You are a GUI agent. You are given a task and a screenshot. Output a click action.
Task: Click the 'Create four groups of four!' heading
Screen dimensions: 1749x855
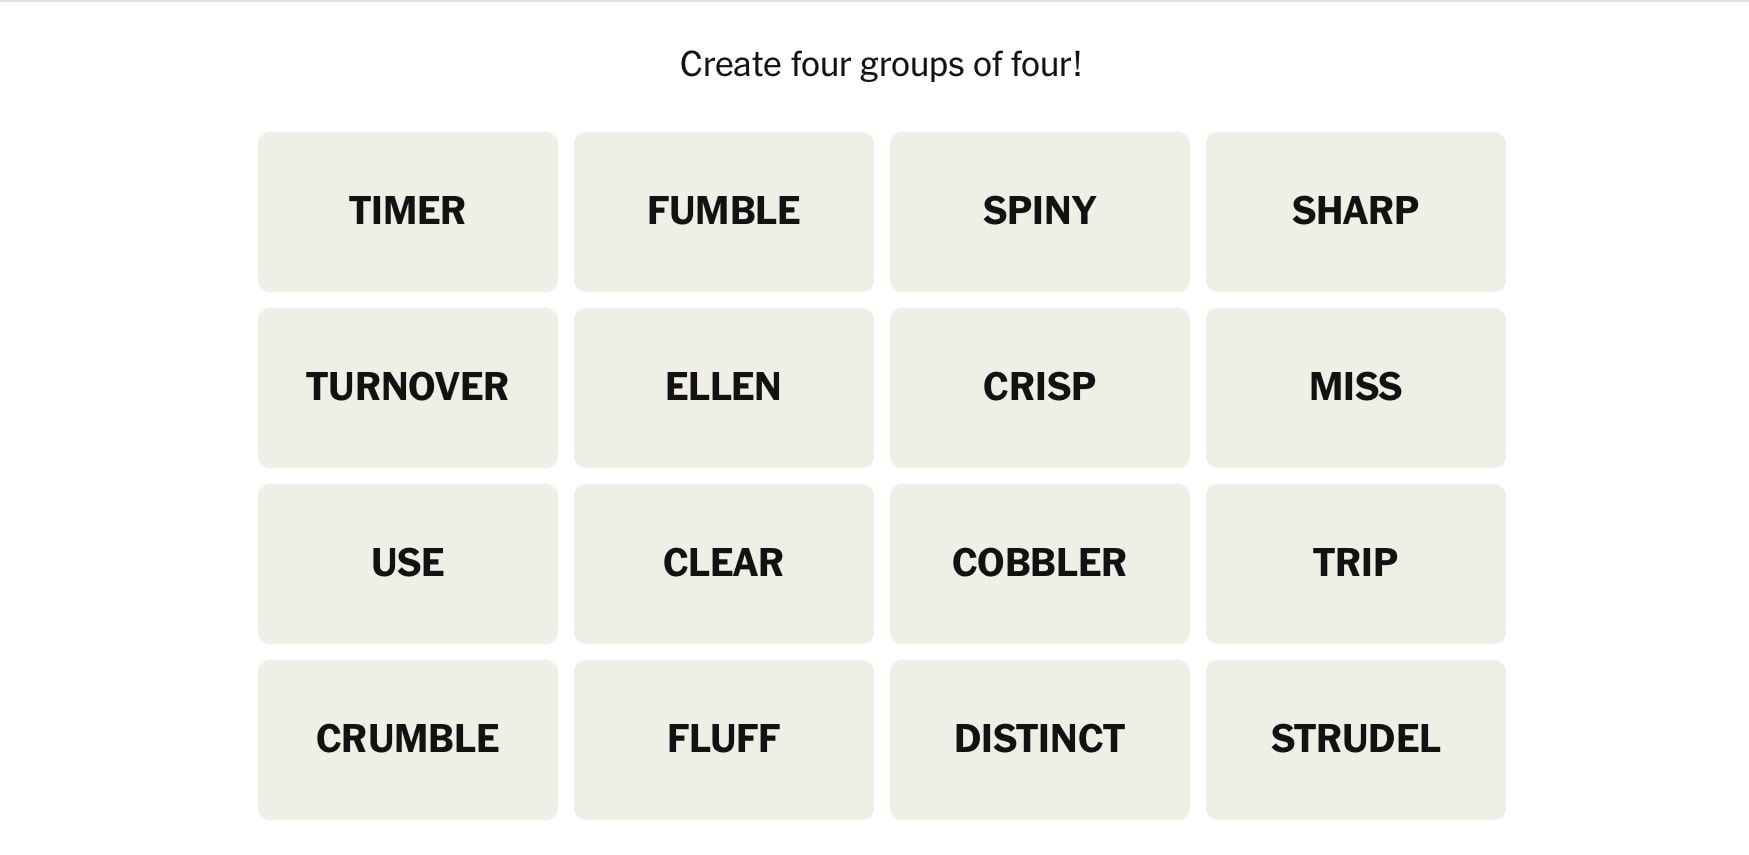(880, 65)
